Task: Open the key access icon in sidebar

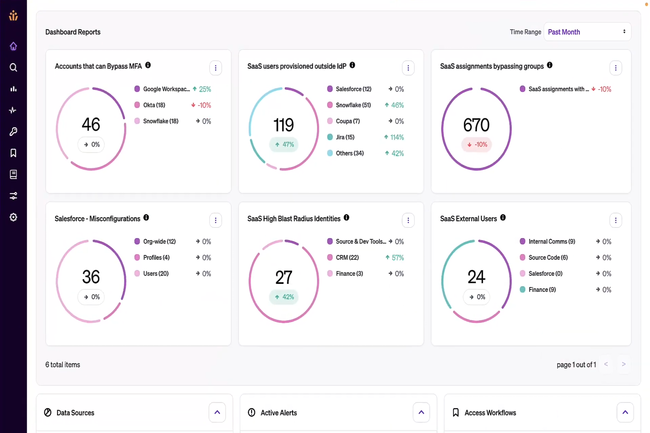Action: point(13,132)
